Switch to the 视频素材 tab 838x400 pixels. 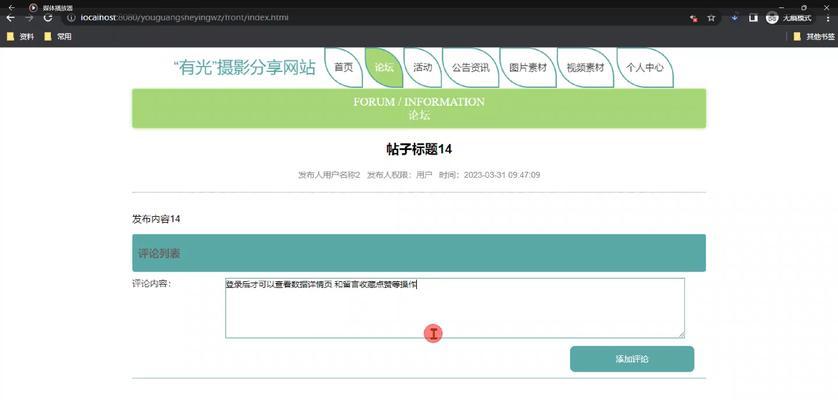click(585, 68)
